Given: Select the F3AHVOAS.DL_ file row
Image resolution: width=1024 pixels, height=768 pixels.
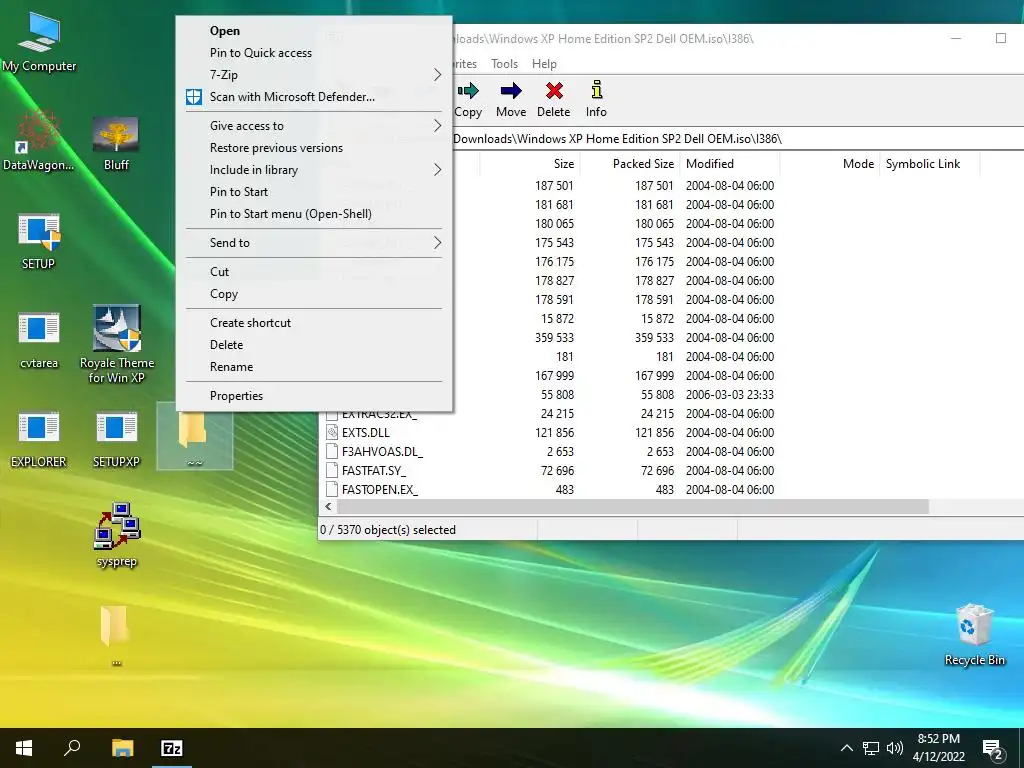Looking at the screenshot, I should pos(671,452).
